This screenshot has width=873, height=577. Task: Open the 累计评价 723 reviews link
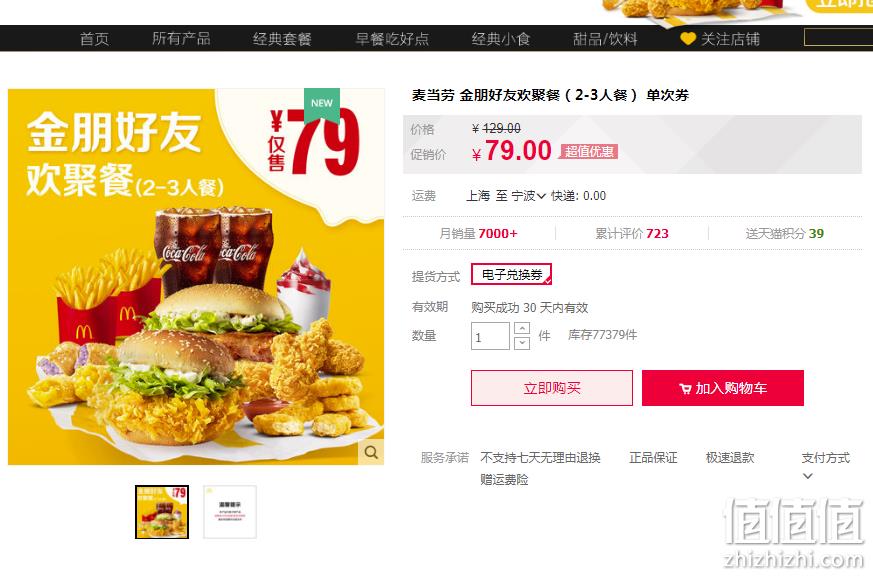click(632, 234)
